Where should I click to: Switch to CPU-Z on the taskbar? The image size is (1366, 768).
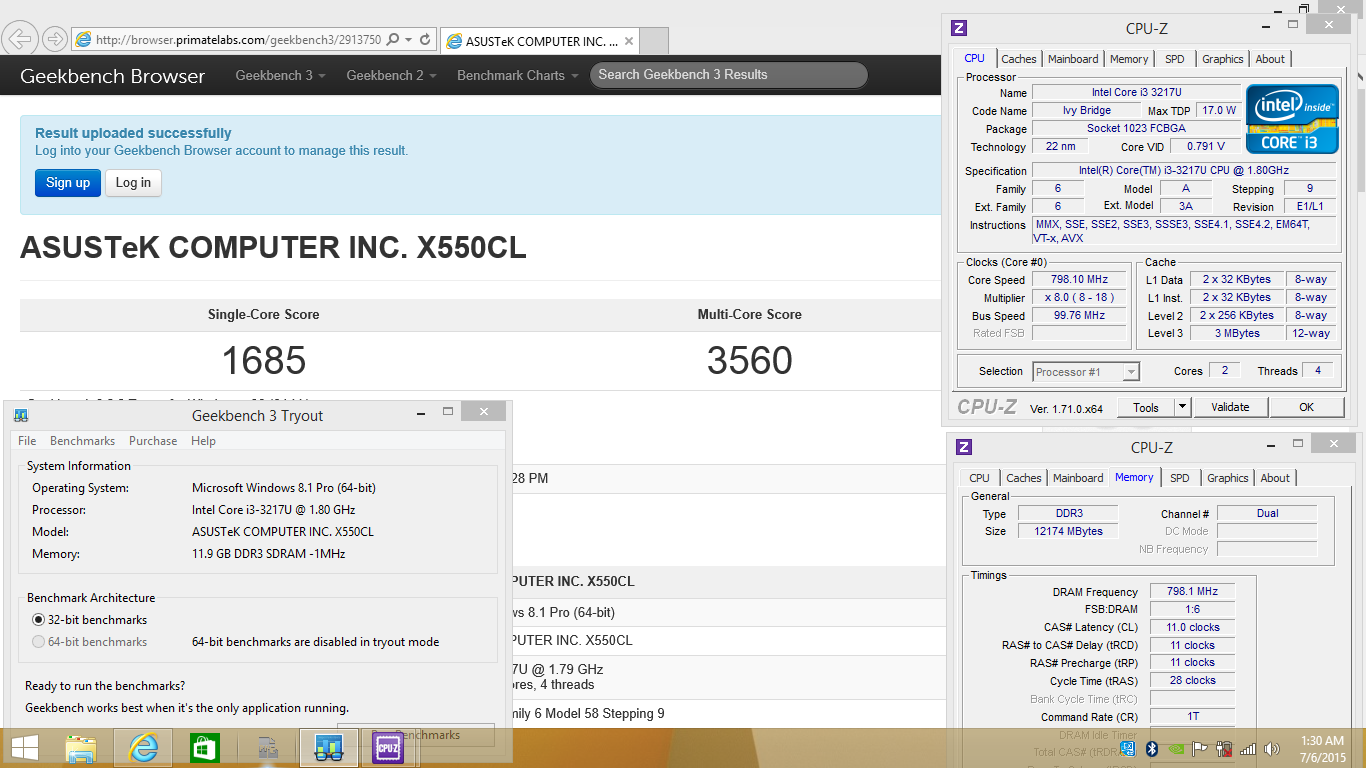click(x=388, y=748)
